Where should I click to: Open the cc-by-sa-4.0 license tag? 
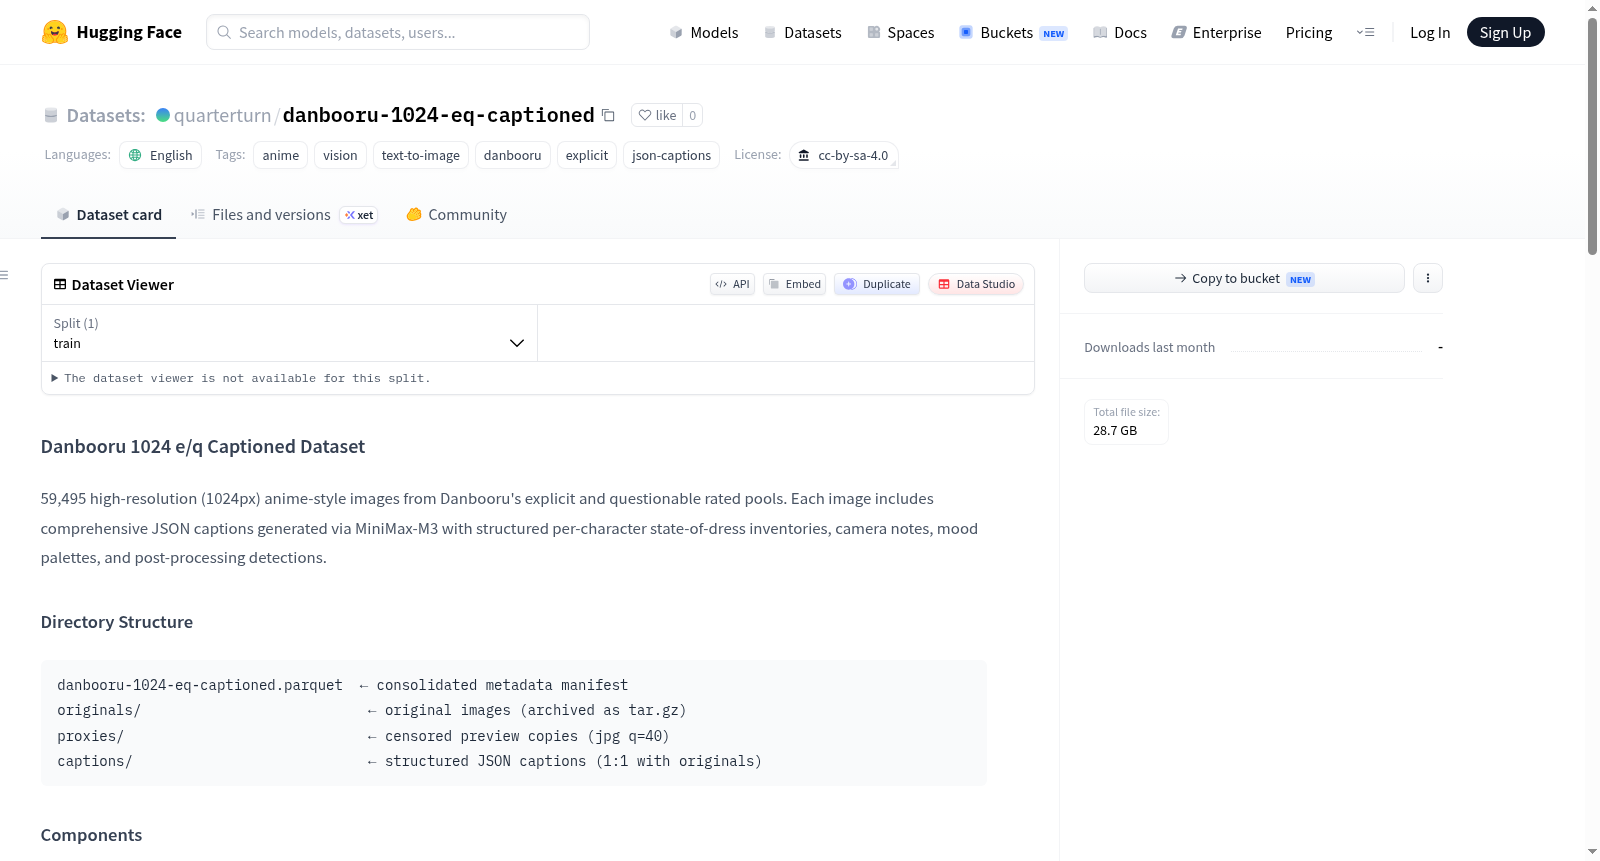click(844, 155)
